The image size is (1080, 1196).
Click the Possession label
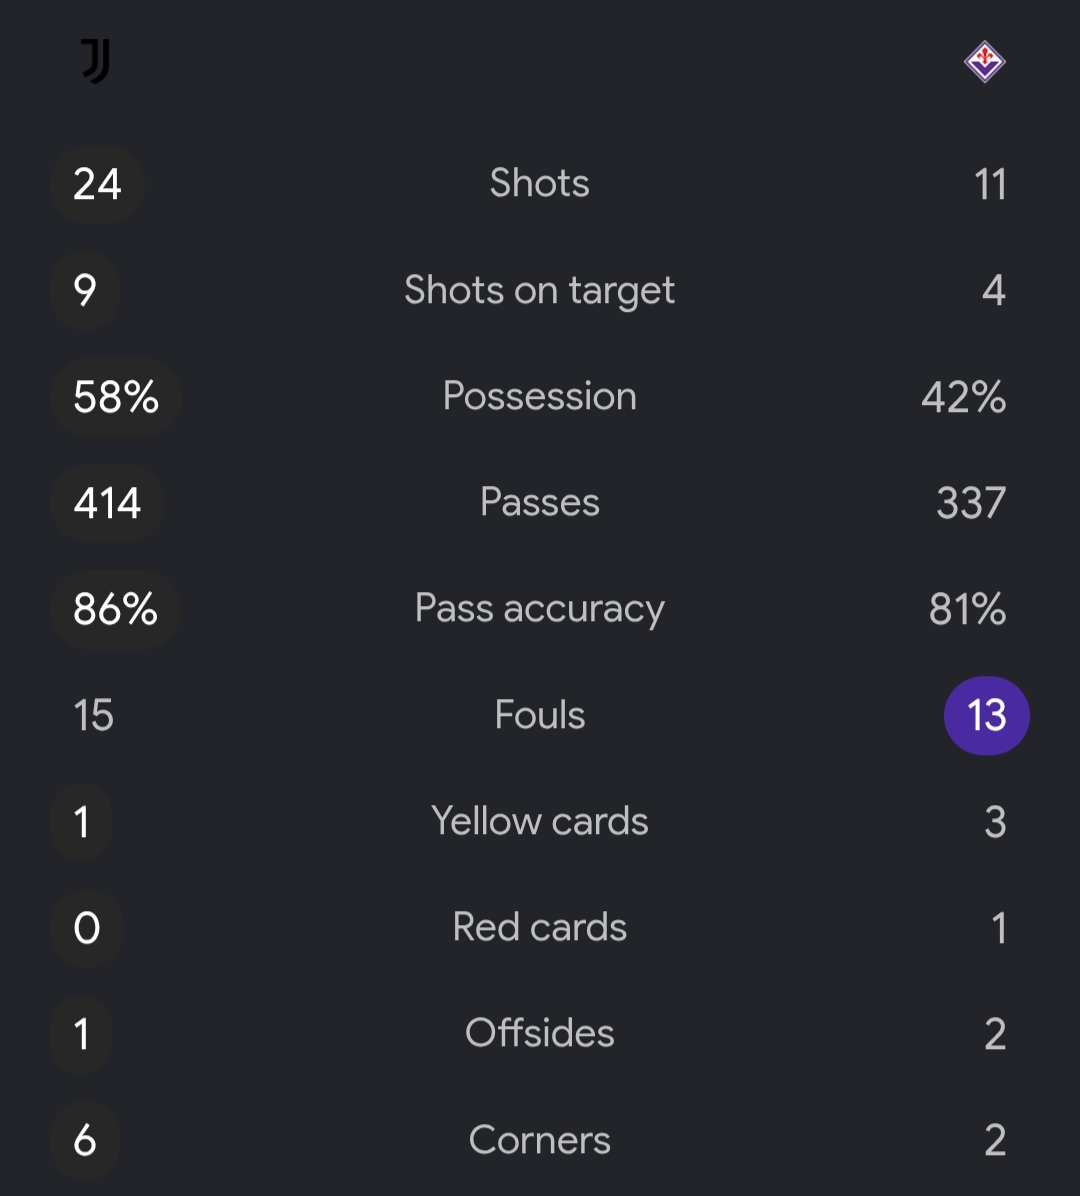[539, 396]
